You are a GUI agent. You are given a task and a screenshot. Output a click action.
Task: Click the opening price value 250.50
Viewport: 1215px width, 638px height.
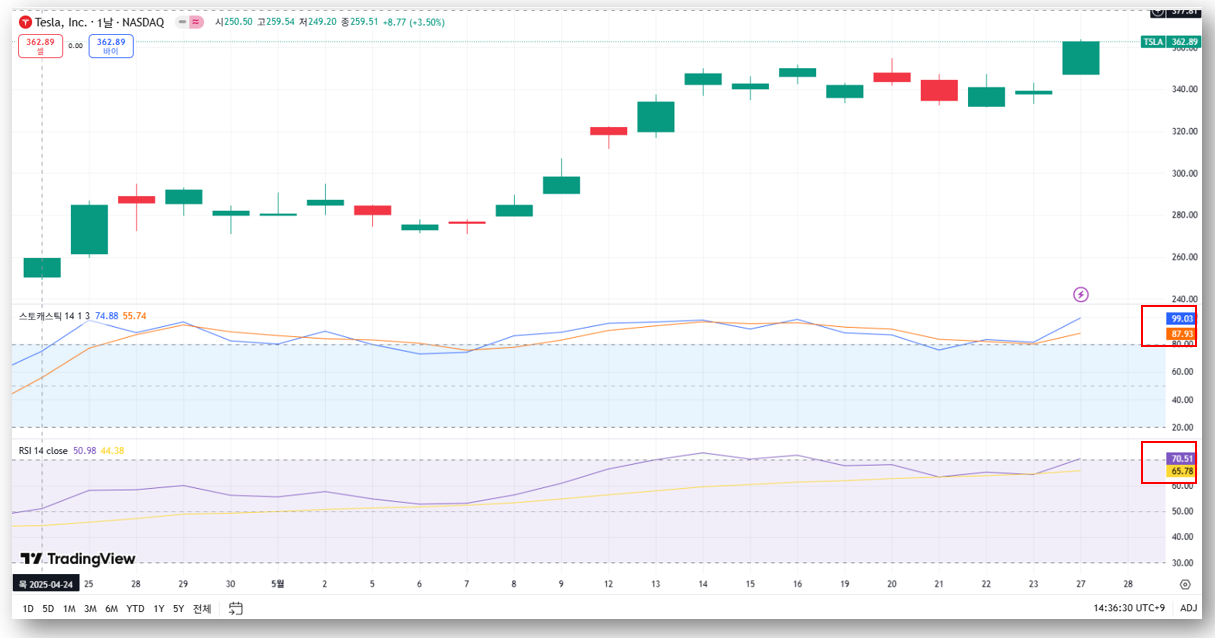tap(237, 22)
